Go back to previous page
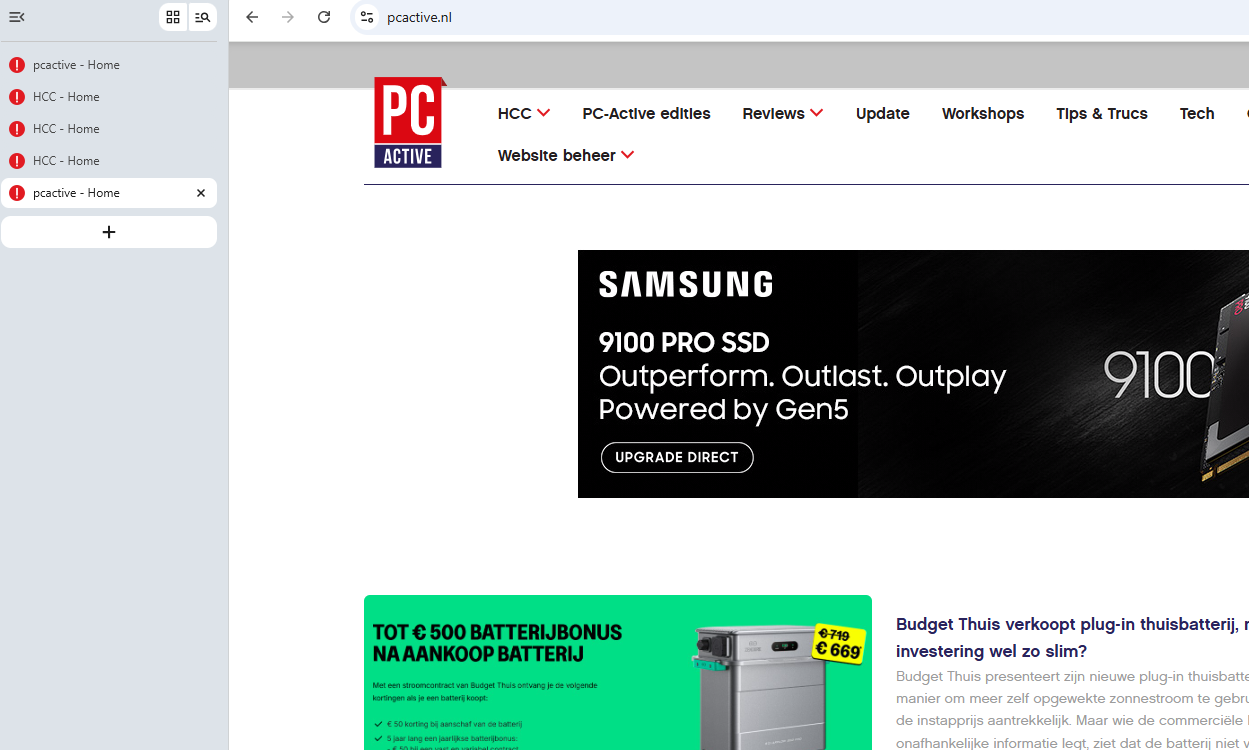 coord(252,17)
